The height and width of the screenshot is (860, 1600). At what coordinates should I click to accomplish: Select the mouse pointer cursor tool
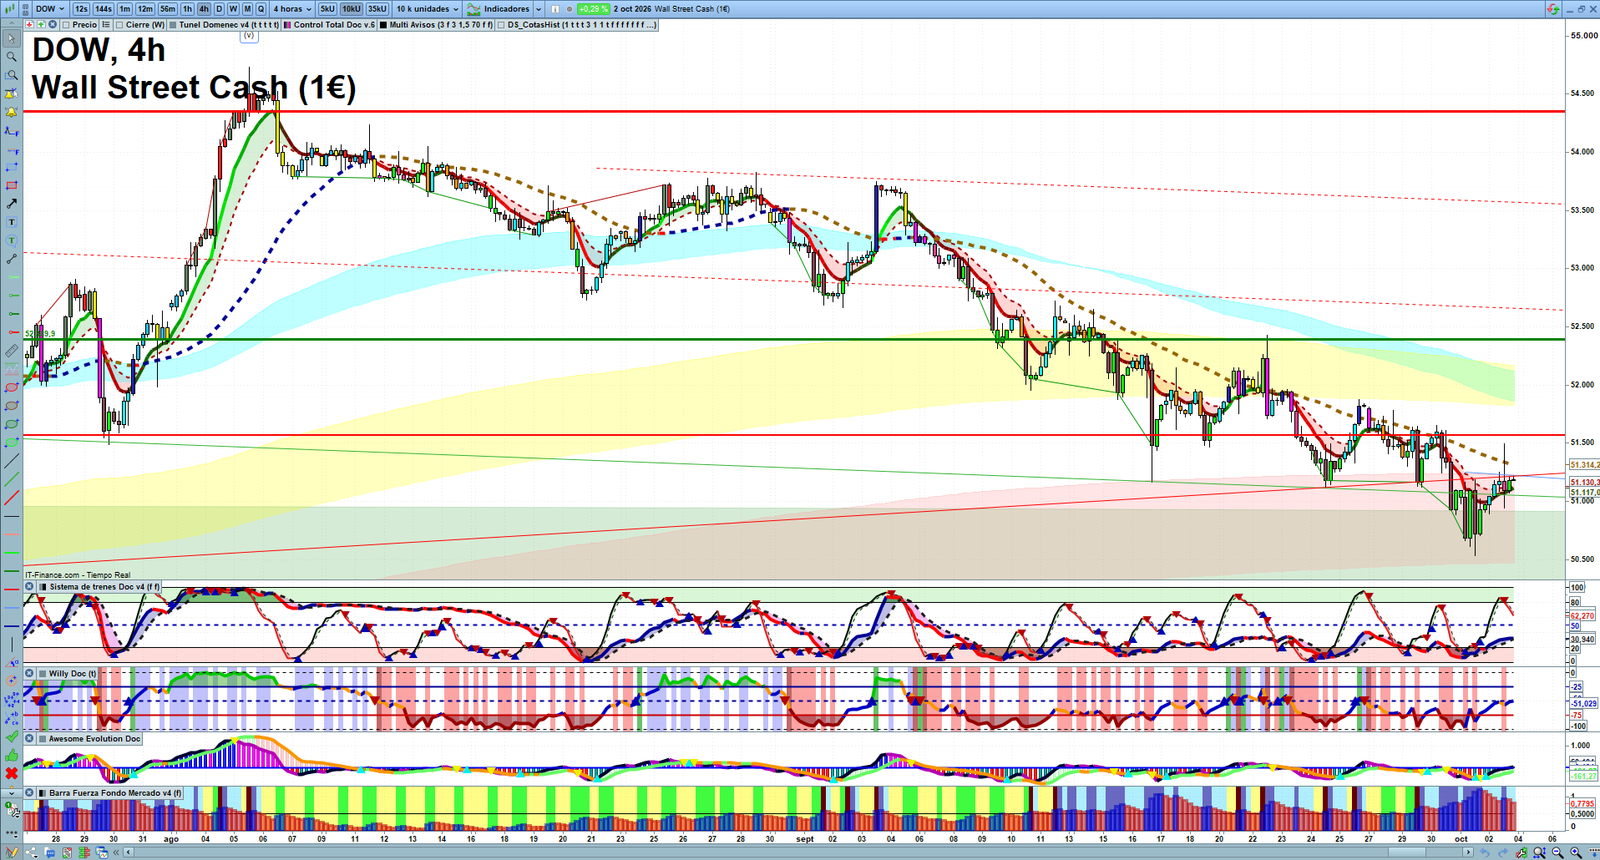pyautogui.click(x=12, y=39)
